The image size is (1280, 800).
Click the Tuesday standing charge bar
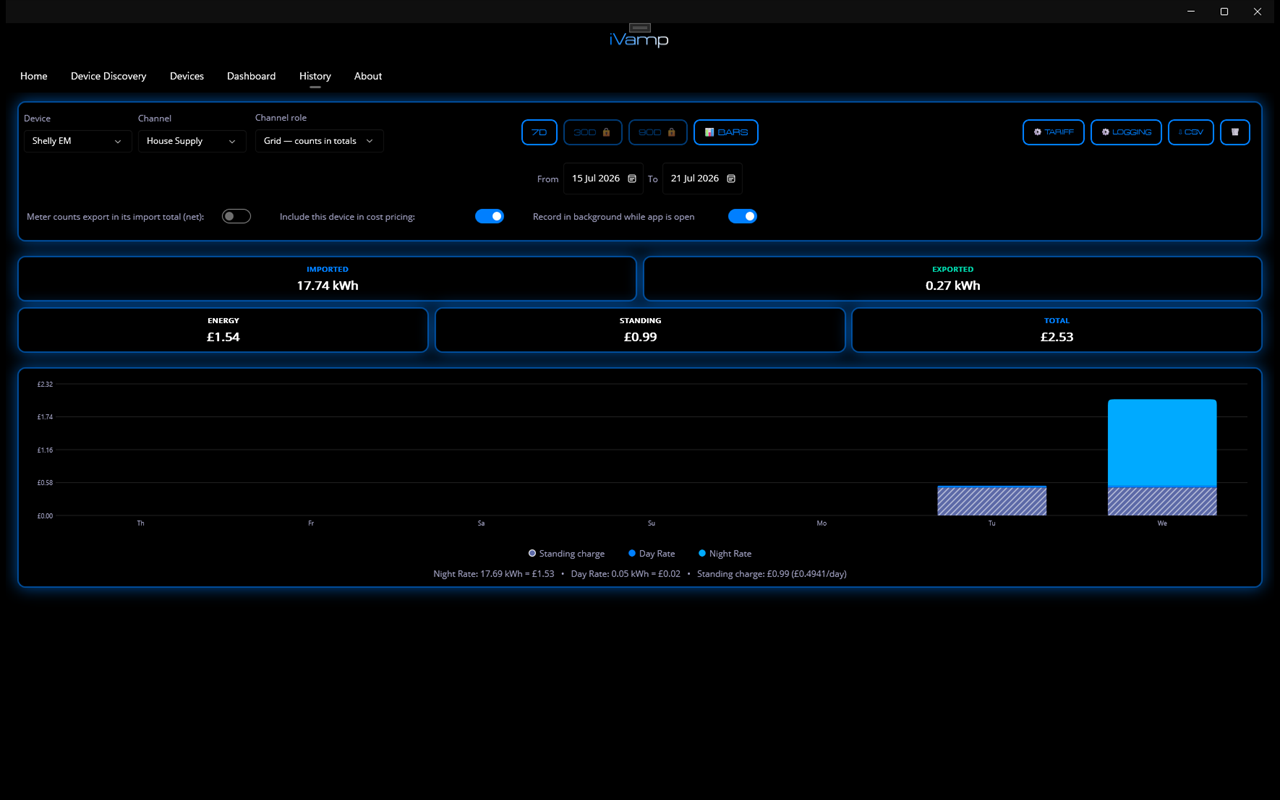coord(992,501)
